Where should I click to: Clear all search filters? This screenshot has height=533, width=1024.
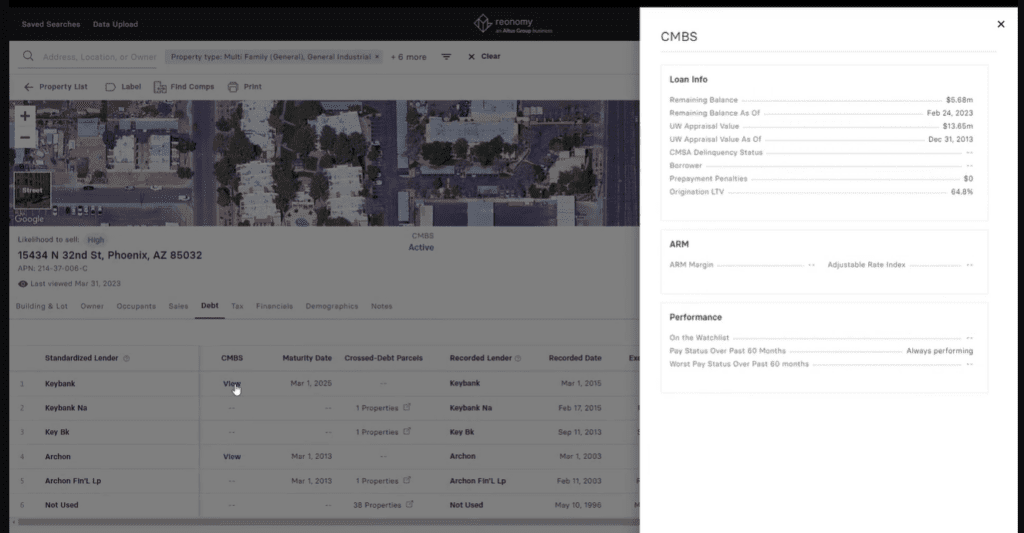point(484,57)
